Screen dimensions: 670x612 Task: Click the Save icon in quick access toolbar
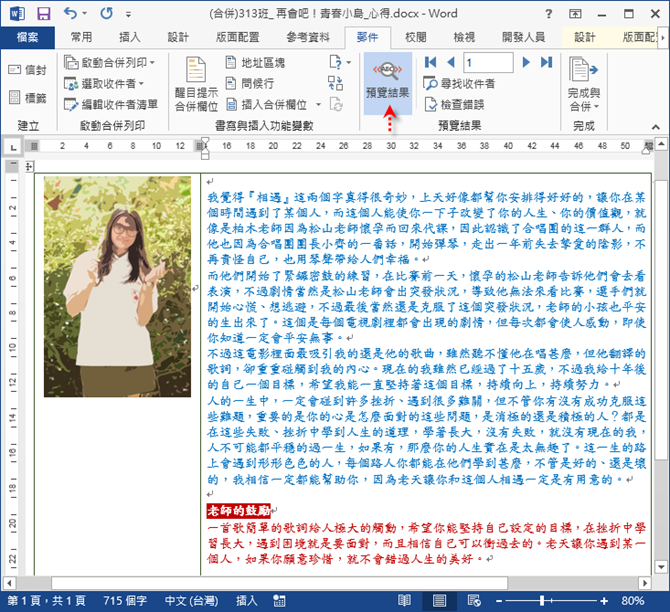44,14
